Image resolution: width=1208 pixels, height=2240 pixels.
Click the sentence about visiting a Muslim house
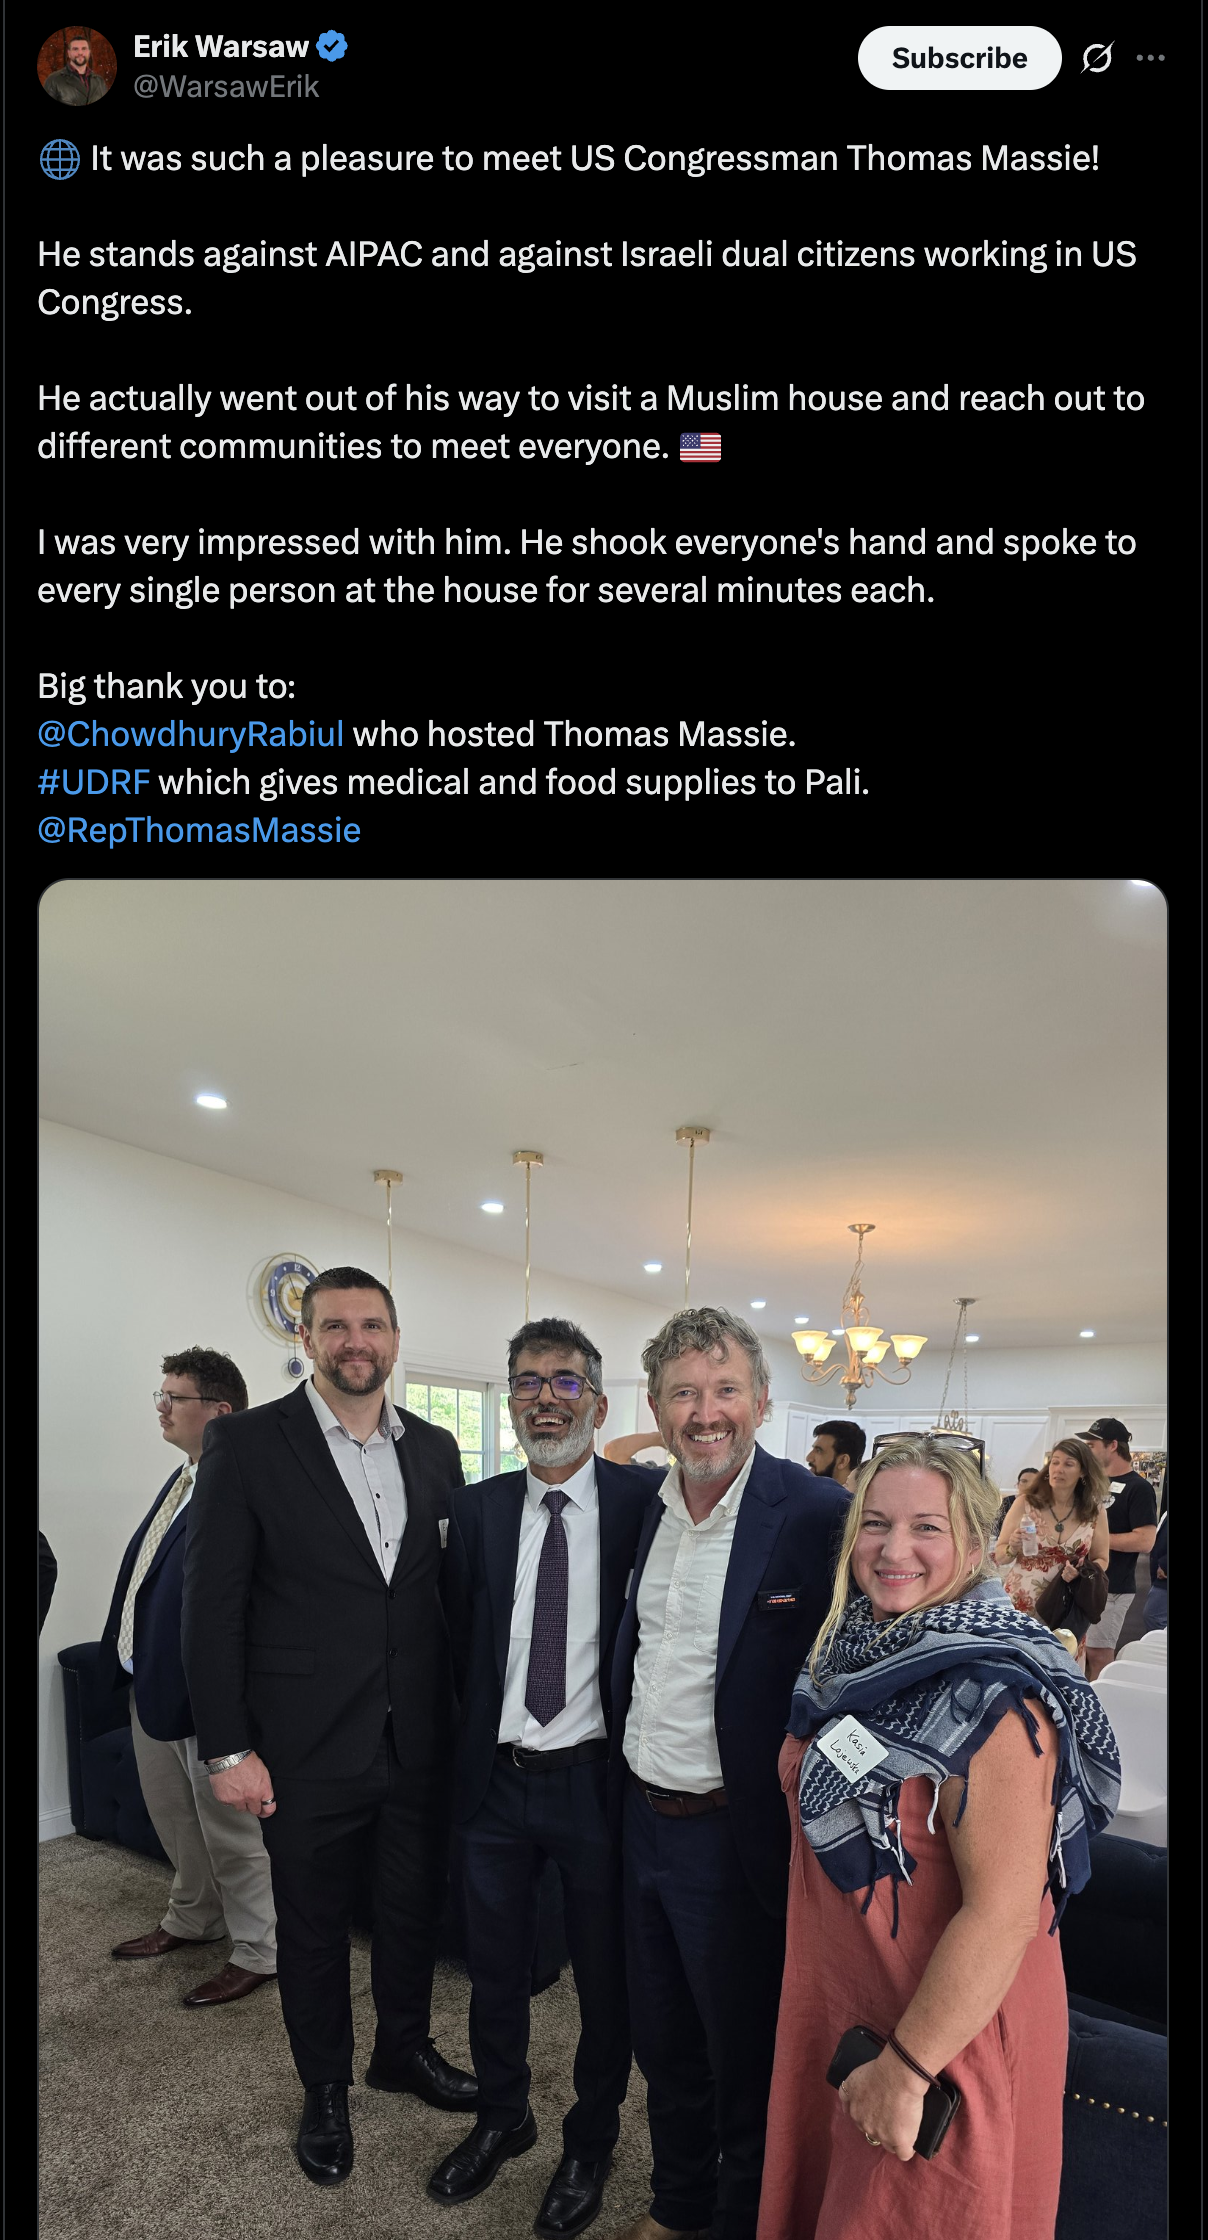click(x=591, y=422)
